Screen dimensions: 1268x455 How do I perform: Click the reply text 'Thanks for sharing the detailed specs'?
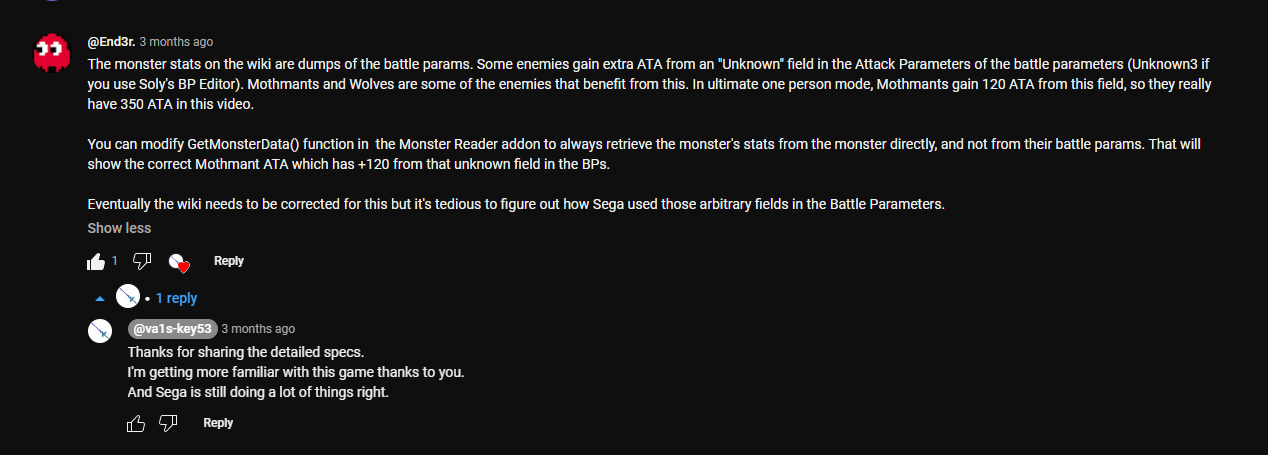point(246,352)
